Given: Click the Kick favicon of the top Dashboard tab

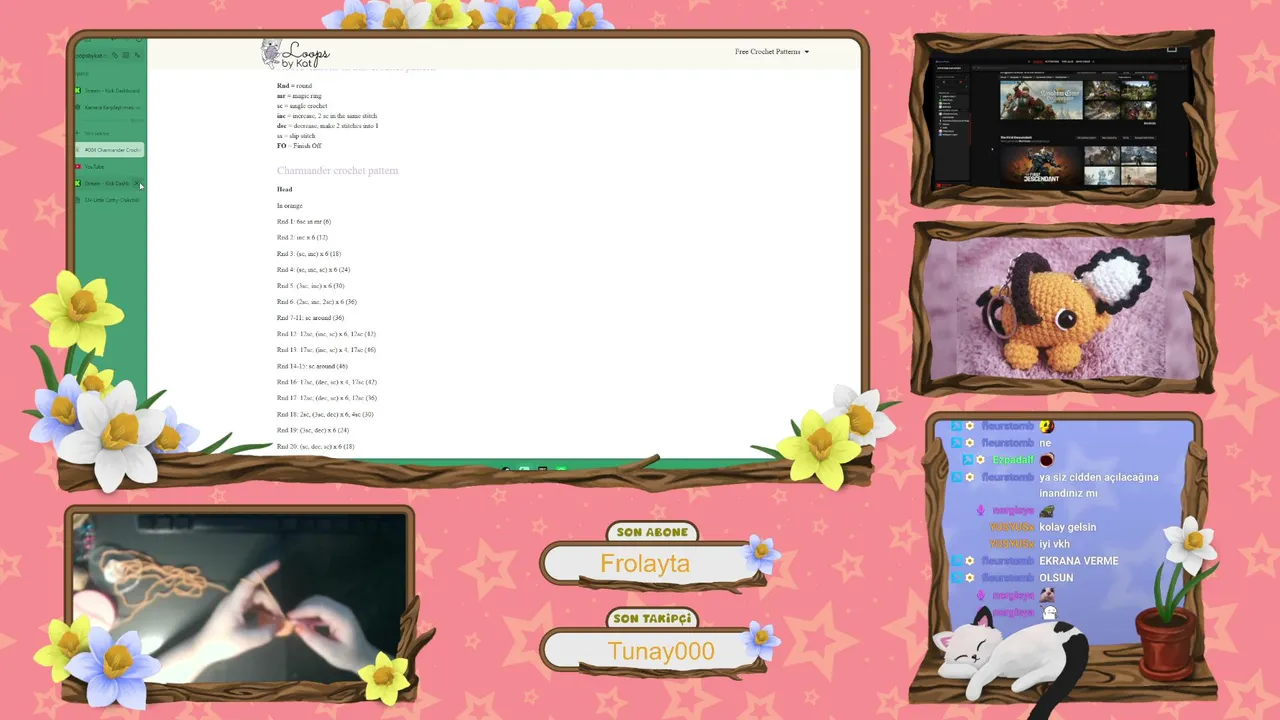Looking at the screenshot, I should [78, 91].
